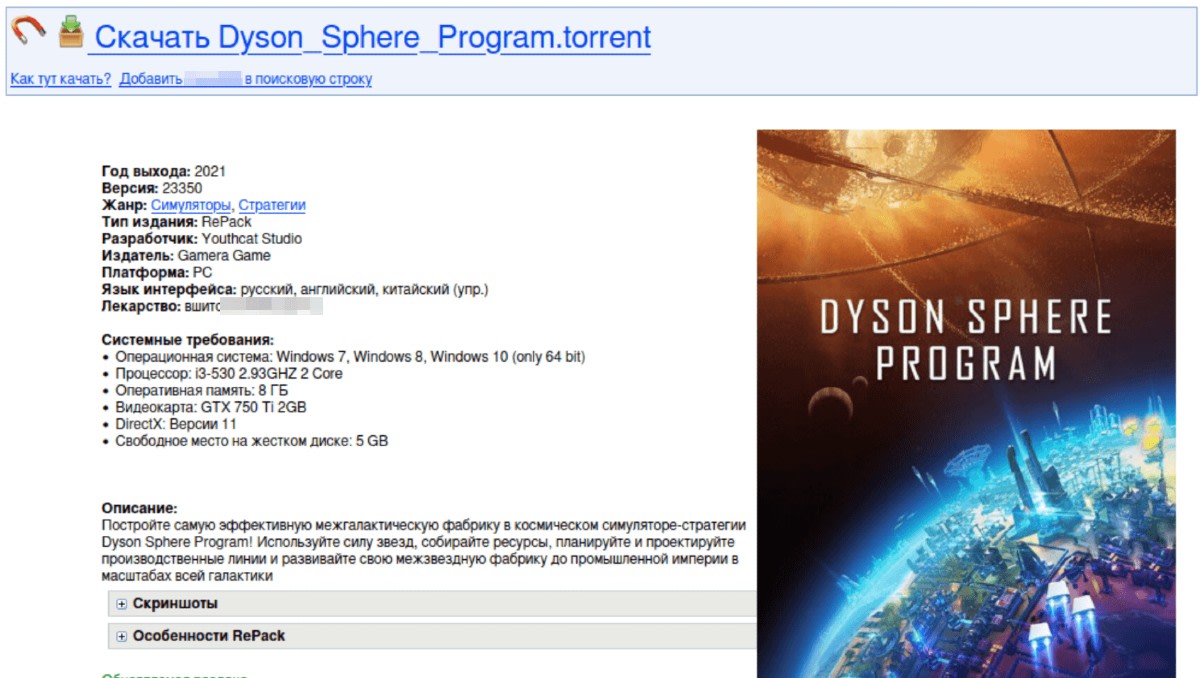Click the Тип издания: RePack line
This screenshot has height=678, width=1200.
pos(177,222)
